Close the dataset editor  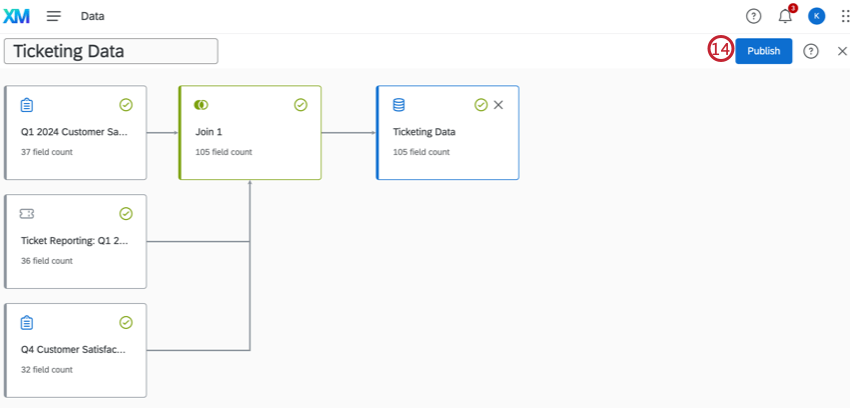click(x=842, y=51)
